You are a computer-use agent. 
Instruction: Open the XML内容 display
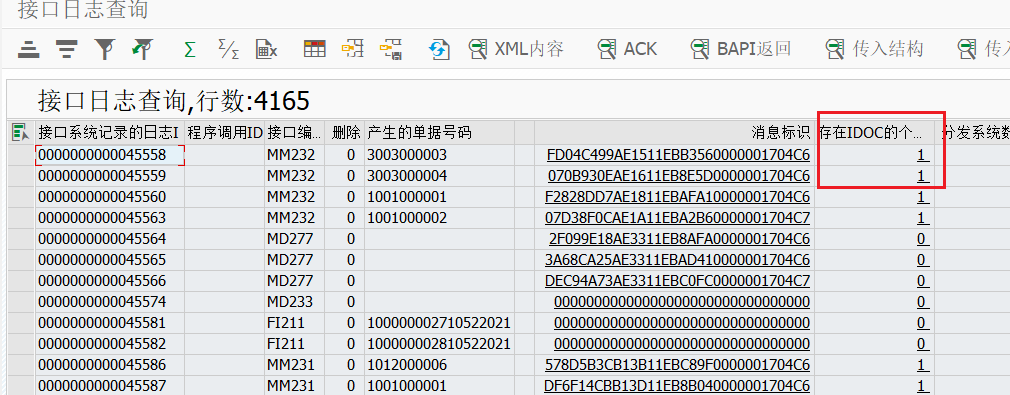coord(516,49)
